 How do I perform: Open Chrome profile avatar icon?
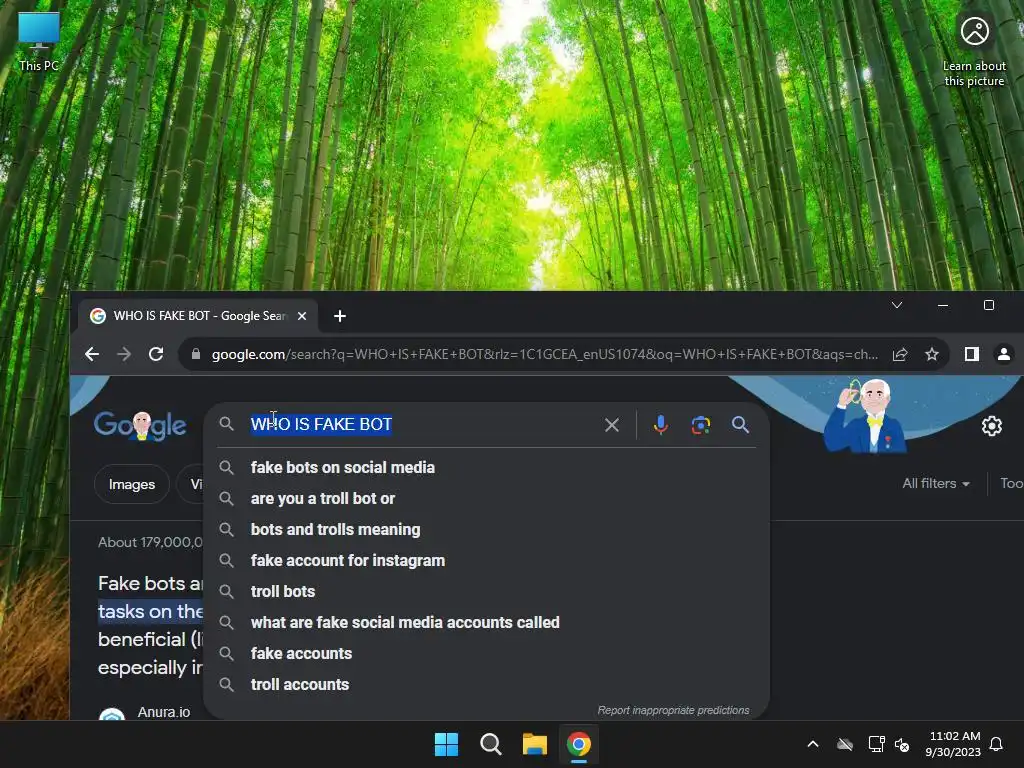pos(1004,354)
